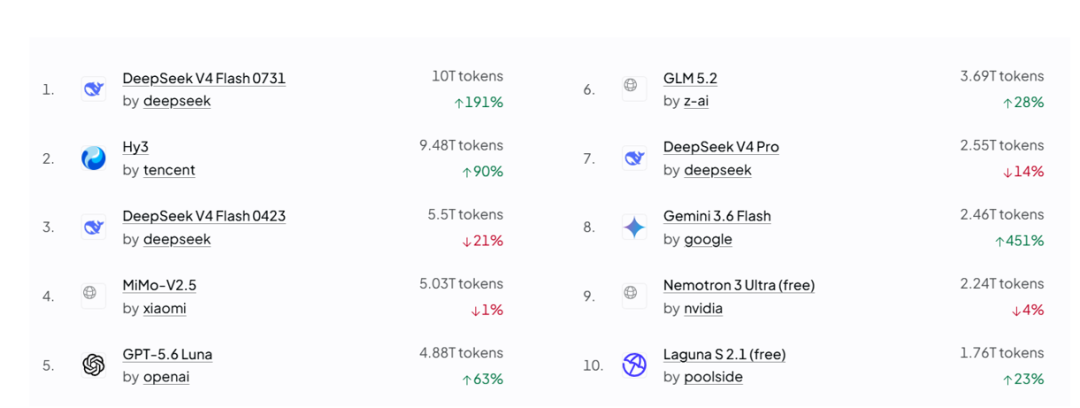This screenshot has height=408, width=1080.
Task: Open the Laguna S 2.1 (free) link
Action: (x=725, y=354)
